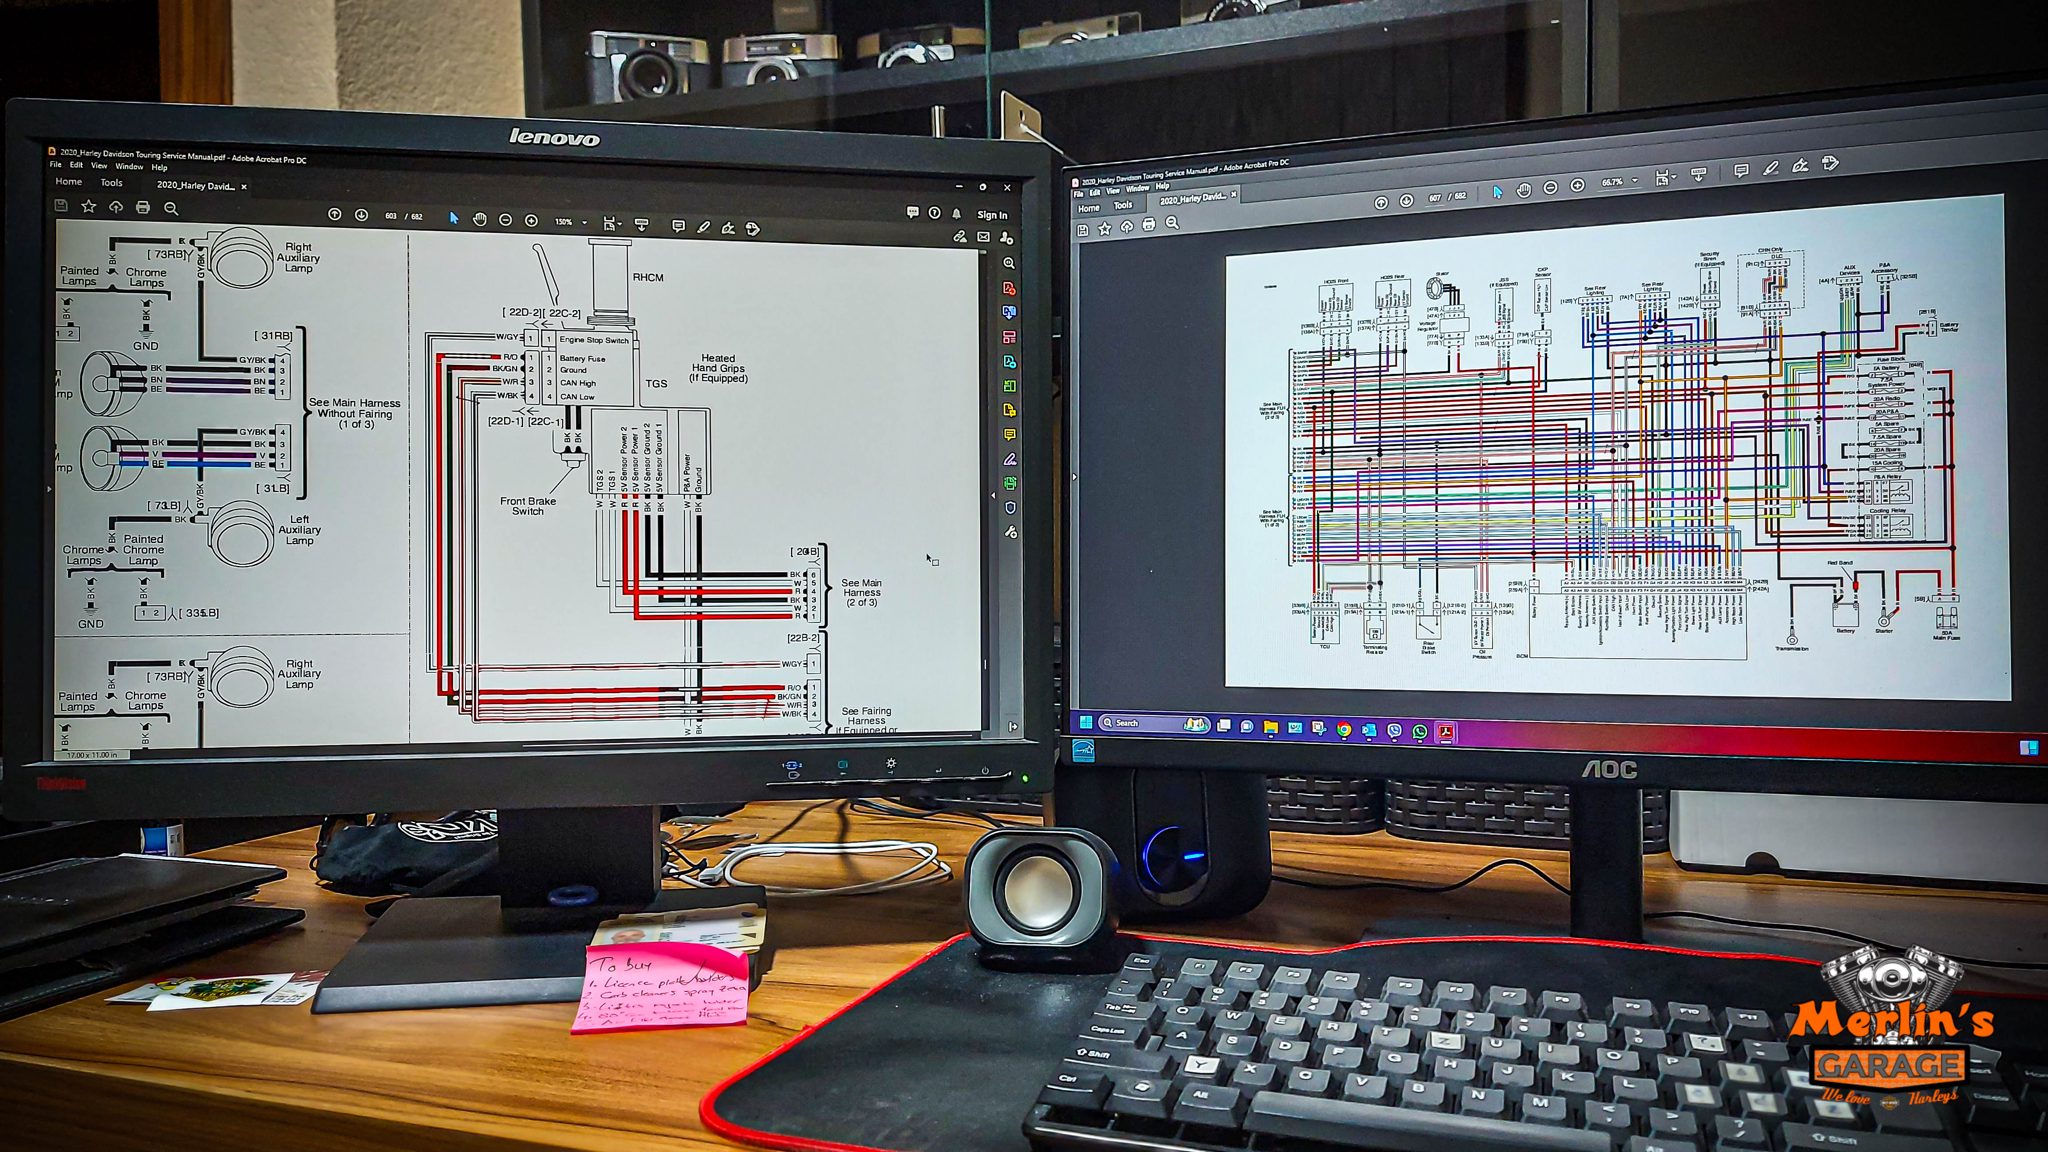This screenshot has width=2048, height=1152.
Task: Star the file in left Acrobat window
Action: pyautogui.click(x=89, y=206)
